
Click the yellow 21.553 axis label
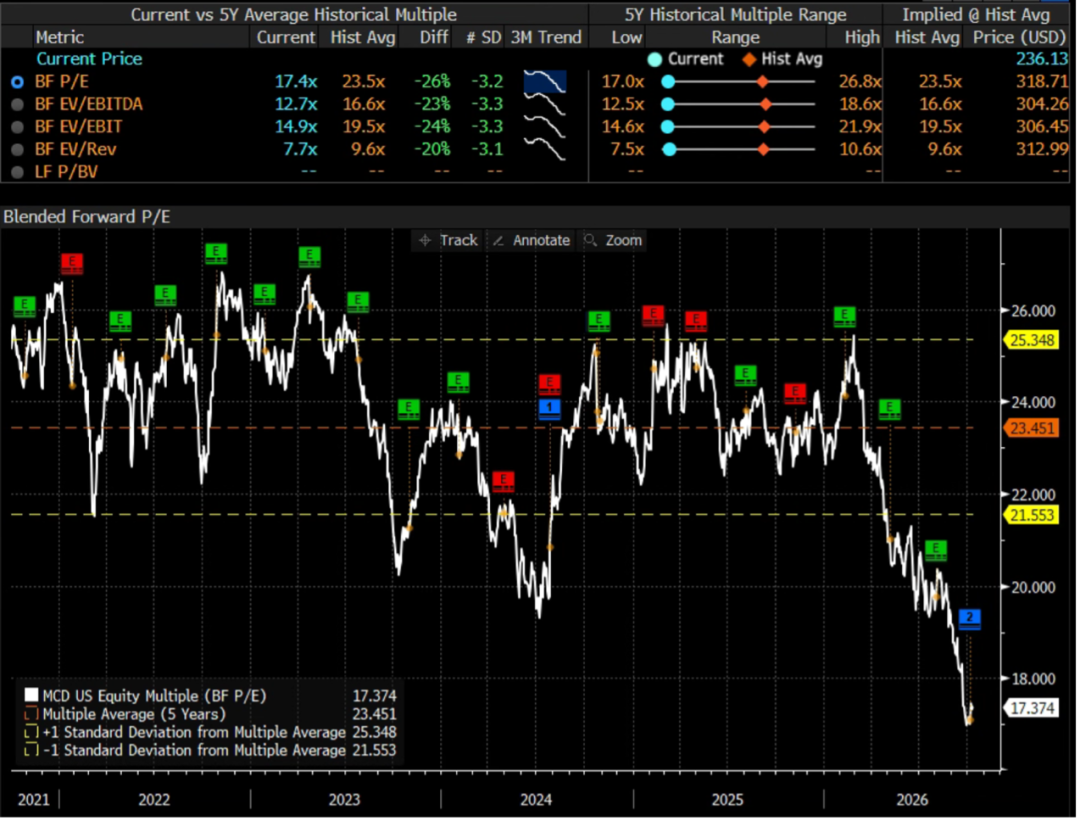pyautogui.click(x=1032, y=515)
